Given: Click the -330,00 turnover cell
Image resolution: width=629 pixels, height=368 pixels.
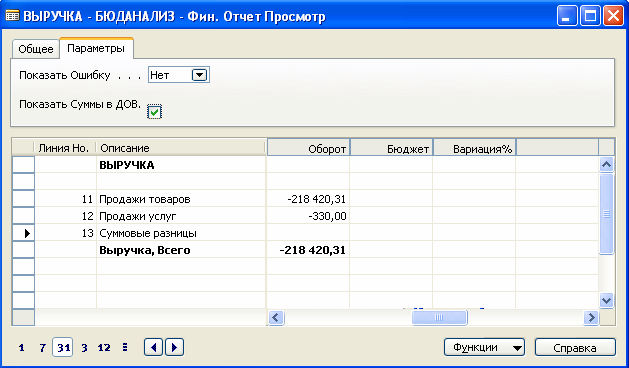Looking at the screenshot, I should pyautogui.click(x=308, y=216).
